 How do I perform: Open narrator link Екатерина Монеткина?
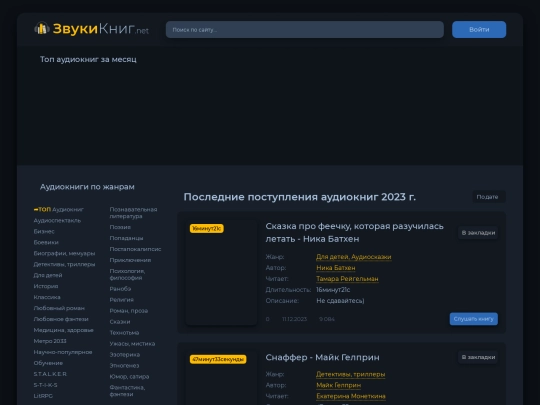point(351,396)
